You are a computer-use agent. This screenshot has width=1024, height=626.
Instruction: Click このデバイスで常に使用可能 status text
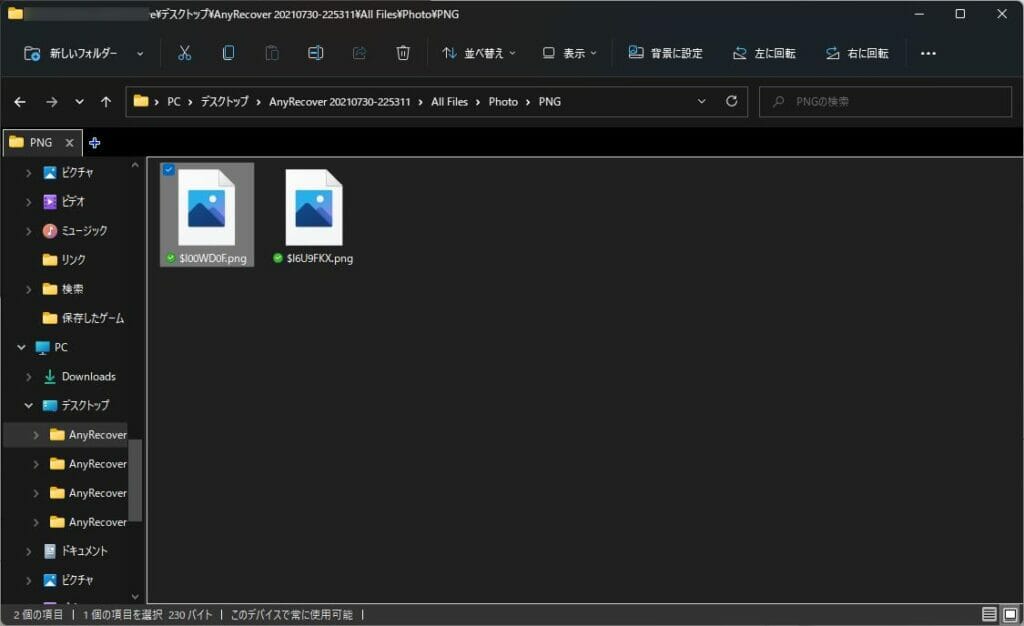tap(291, 615)
